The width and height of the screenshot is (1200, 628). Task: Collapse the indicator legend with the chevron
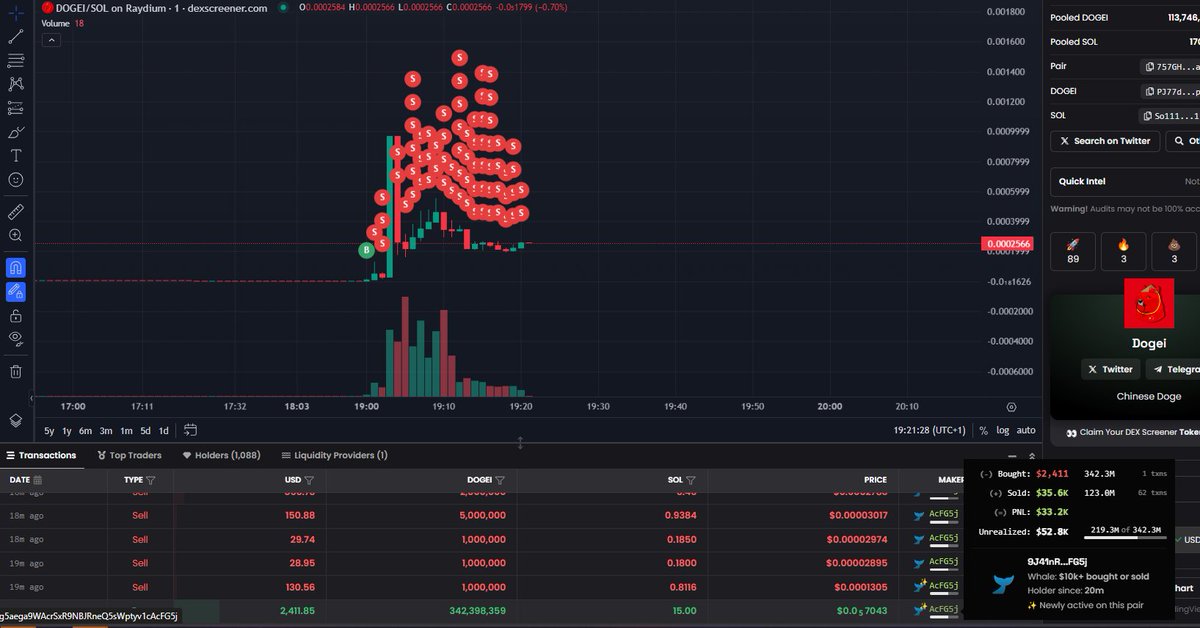51,40
